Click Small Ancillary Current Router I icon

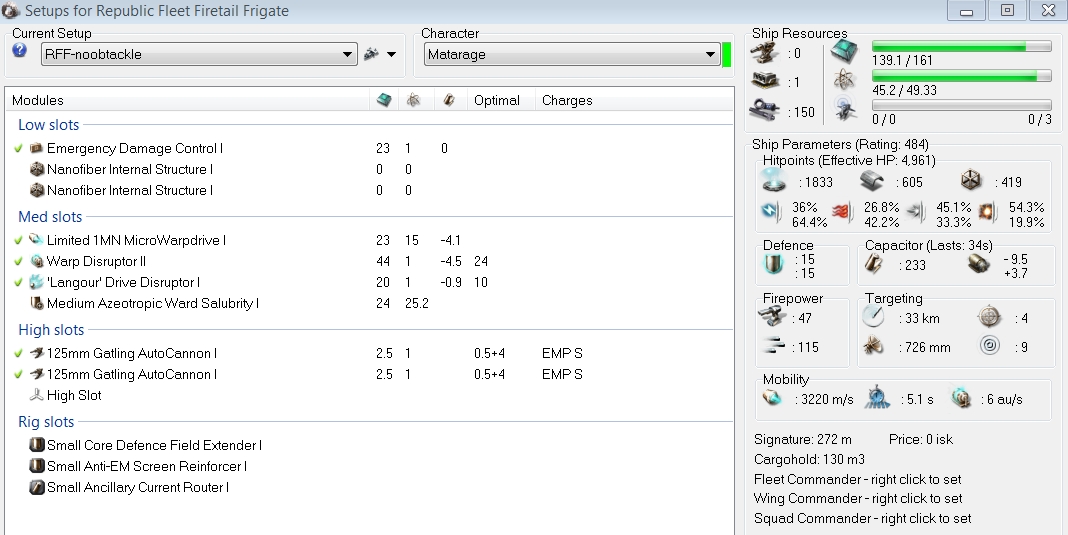click(37, 487)
